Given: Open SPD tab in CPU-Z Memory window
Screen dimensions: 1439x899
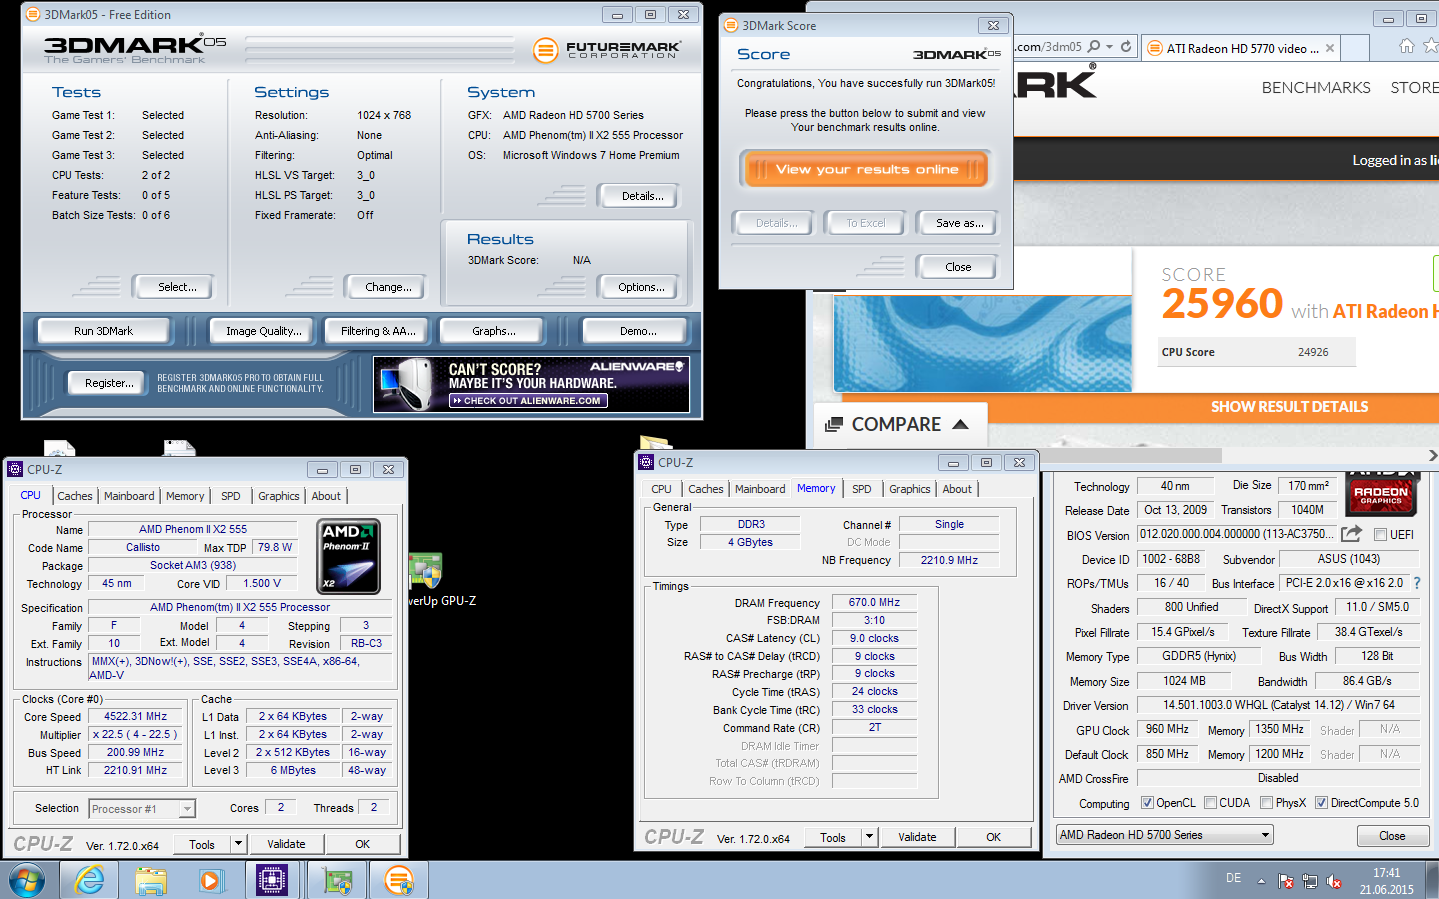Looking at the screenshot, I should pos(861,489).
